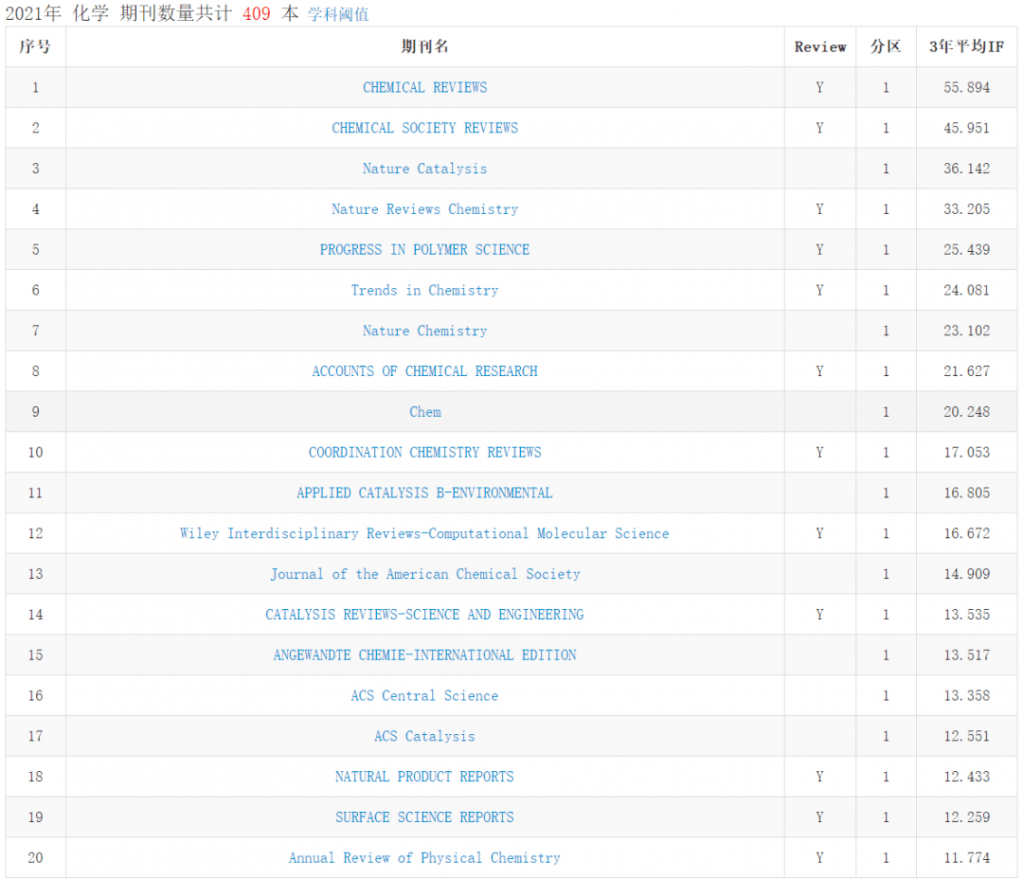Open the Wiley Interdisciplinary Reviews-Computational Molecular Science link
The image size is (1023, 879).
click(x=425, y=533)
